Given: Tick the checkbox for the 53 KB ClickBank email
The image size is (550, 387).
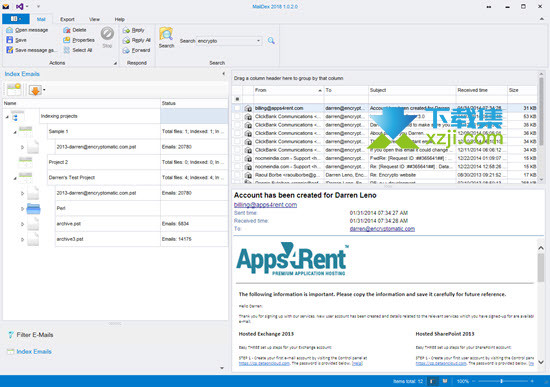Looking at the screenshot, I should tap(237, 116).
